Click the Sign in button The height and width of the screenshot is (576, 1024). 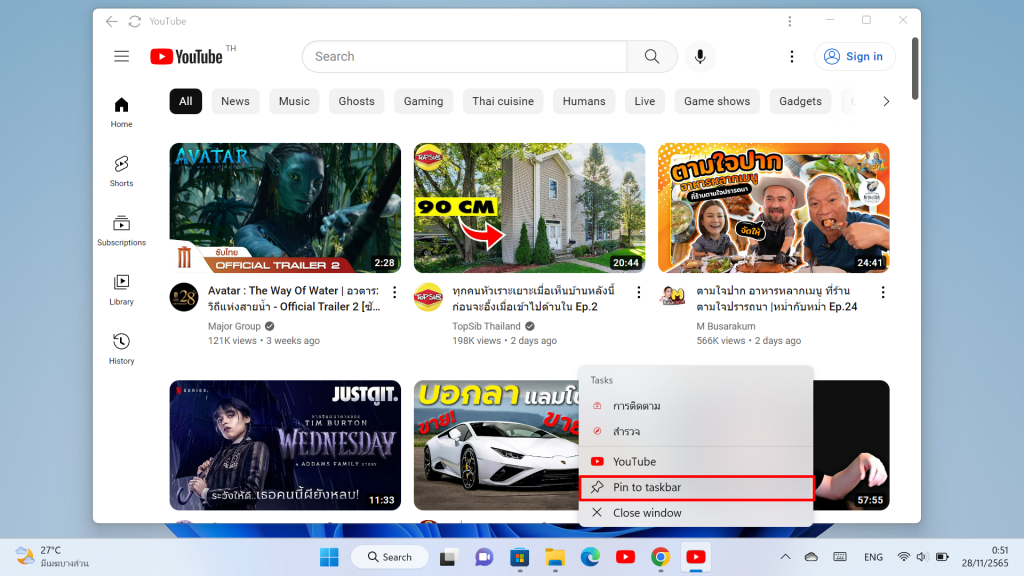(854, 56)
